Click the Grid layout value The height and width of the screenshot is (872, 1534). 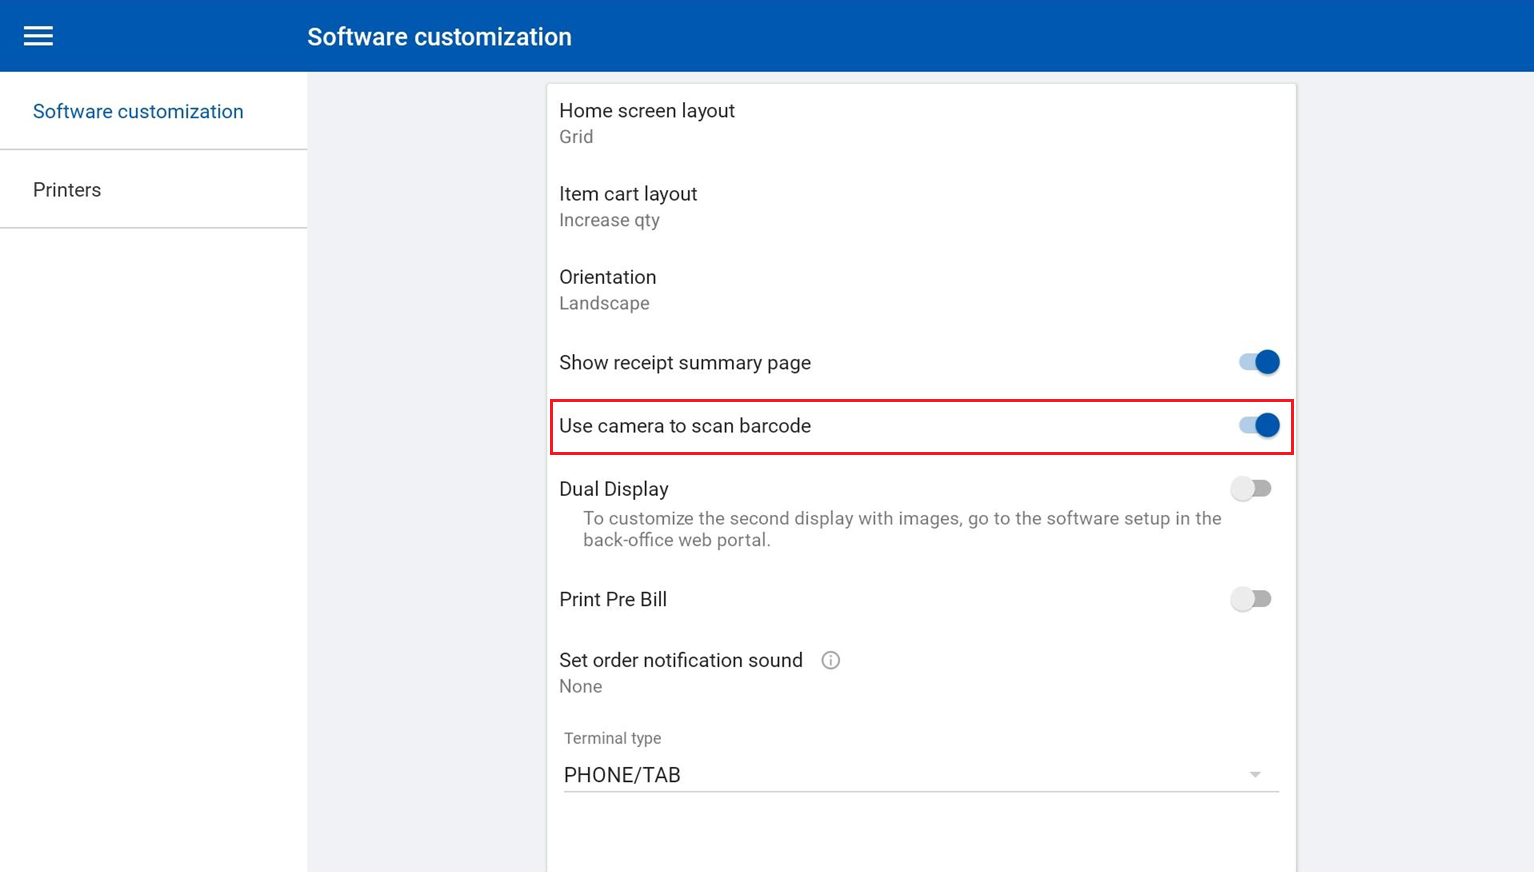[x=576, y=137]
